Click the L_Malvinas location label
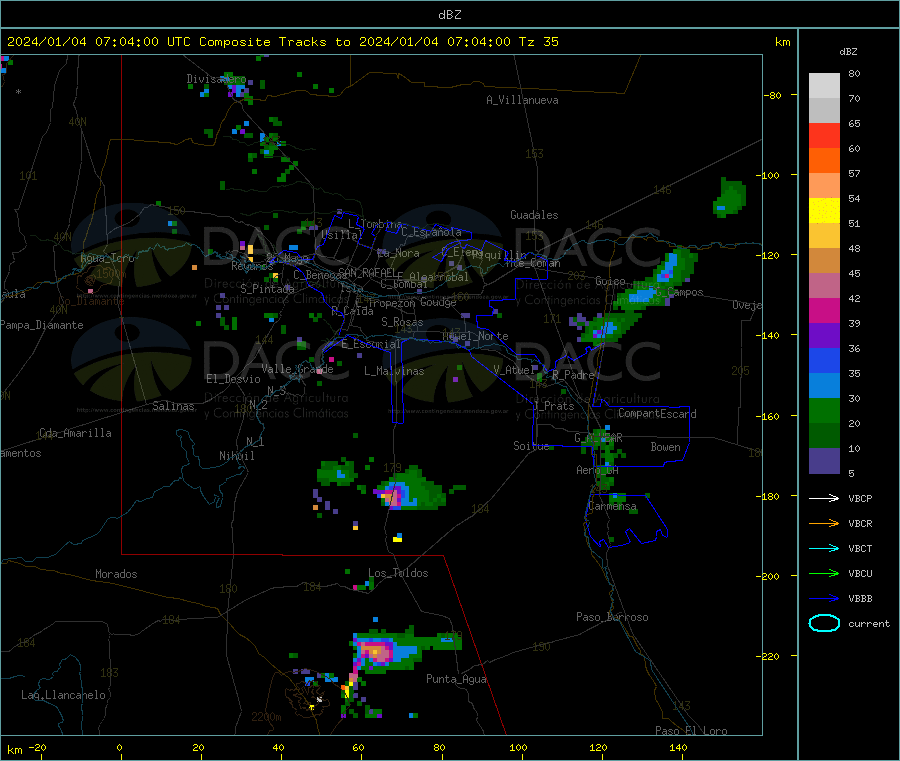This screenshot has width=900, height=761. [394, 371]
